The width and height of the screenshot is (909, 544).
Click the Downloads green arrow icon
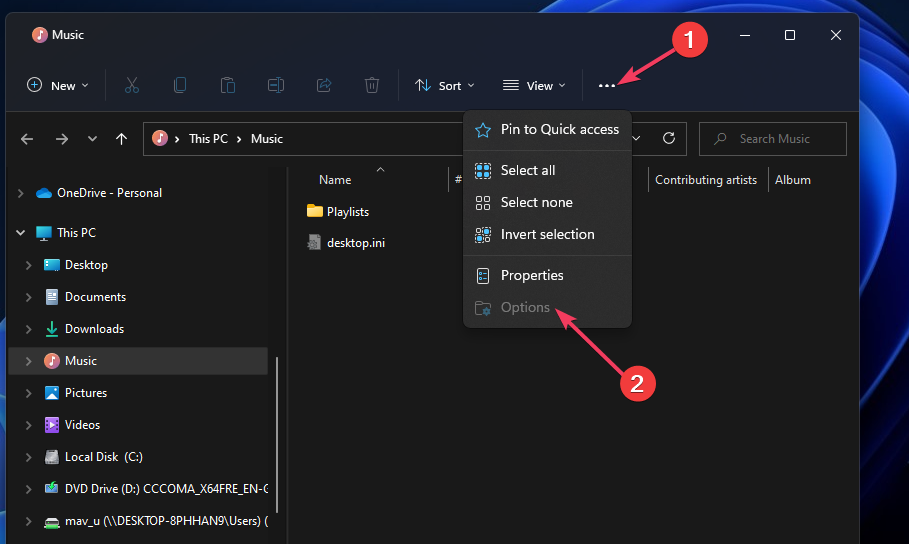pyautogui.click(x=52, y=329)
